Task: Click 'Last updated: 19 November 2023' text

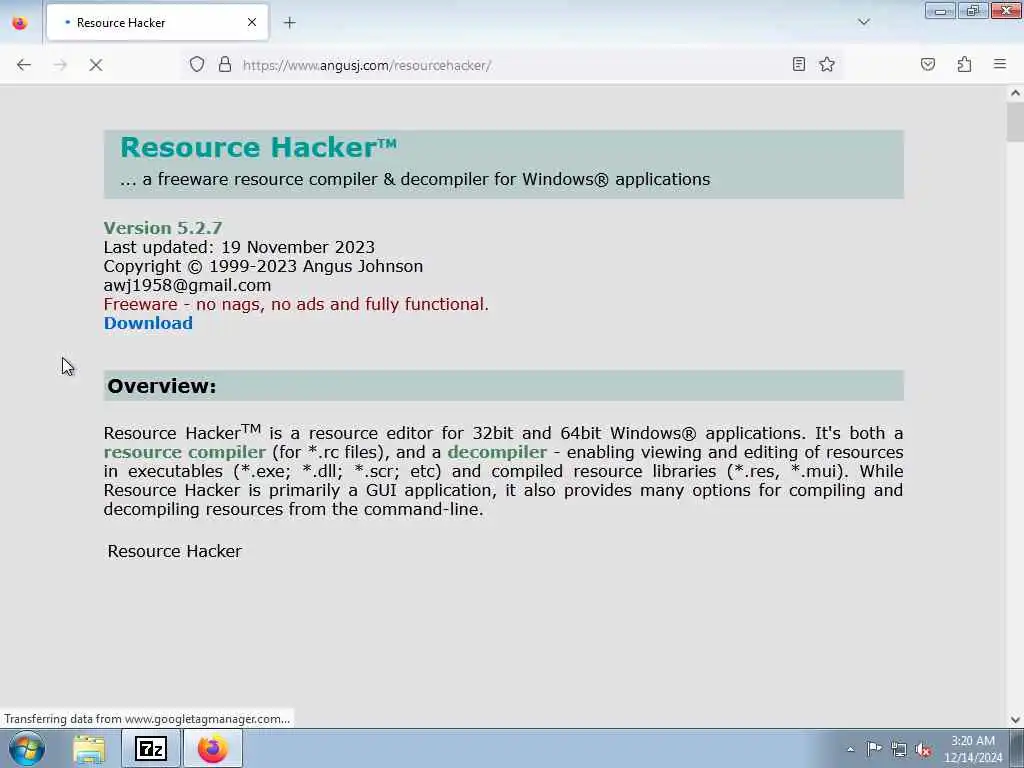Action: pos(239,248)
